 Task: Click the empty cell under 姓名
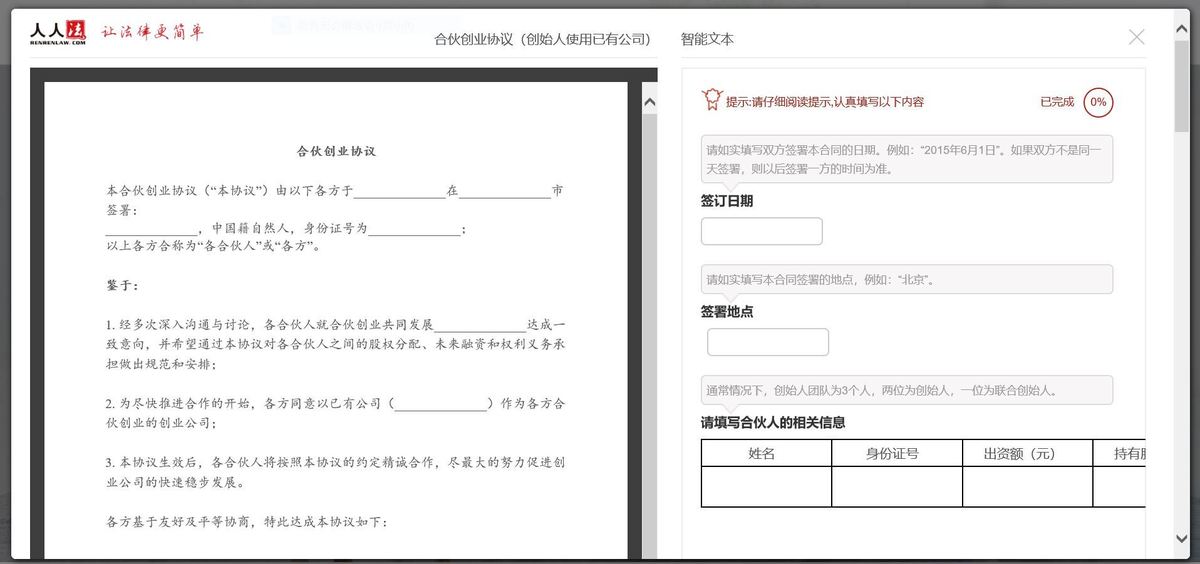click(x=765, y=487)
